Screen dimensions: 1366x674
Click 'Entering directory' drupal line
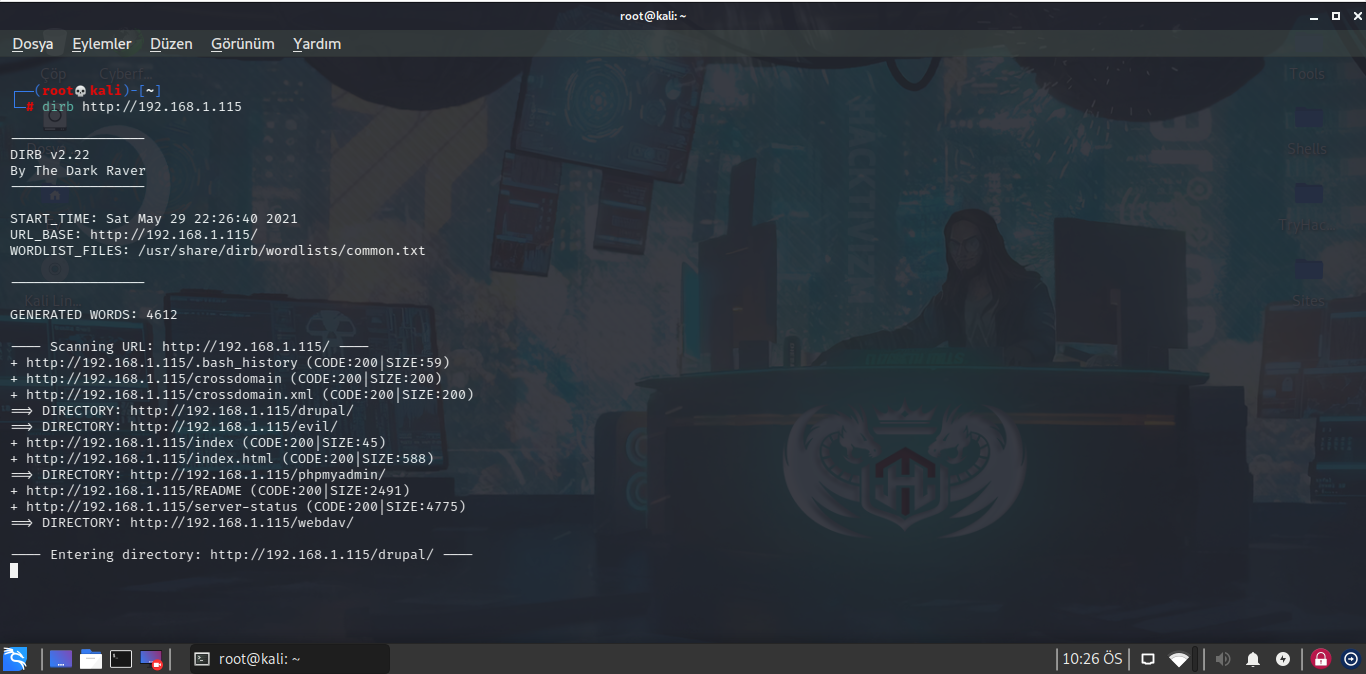tap(241, 555)
